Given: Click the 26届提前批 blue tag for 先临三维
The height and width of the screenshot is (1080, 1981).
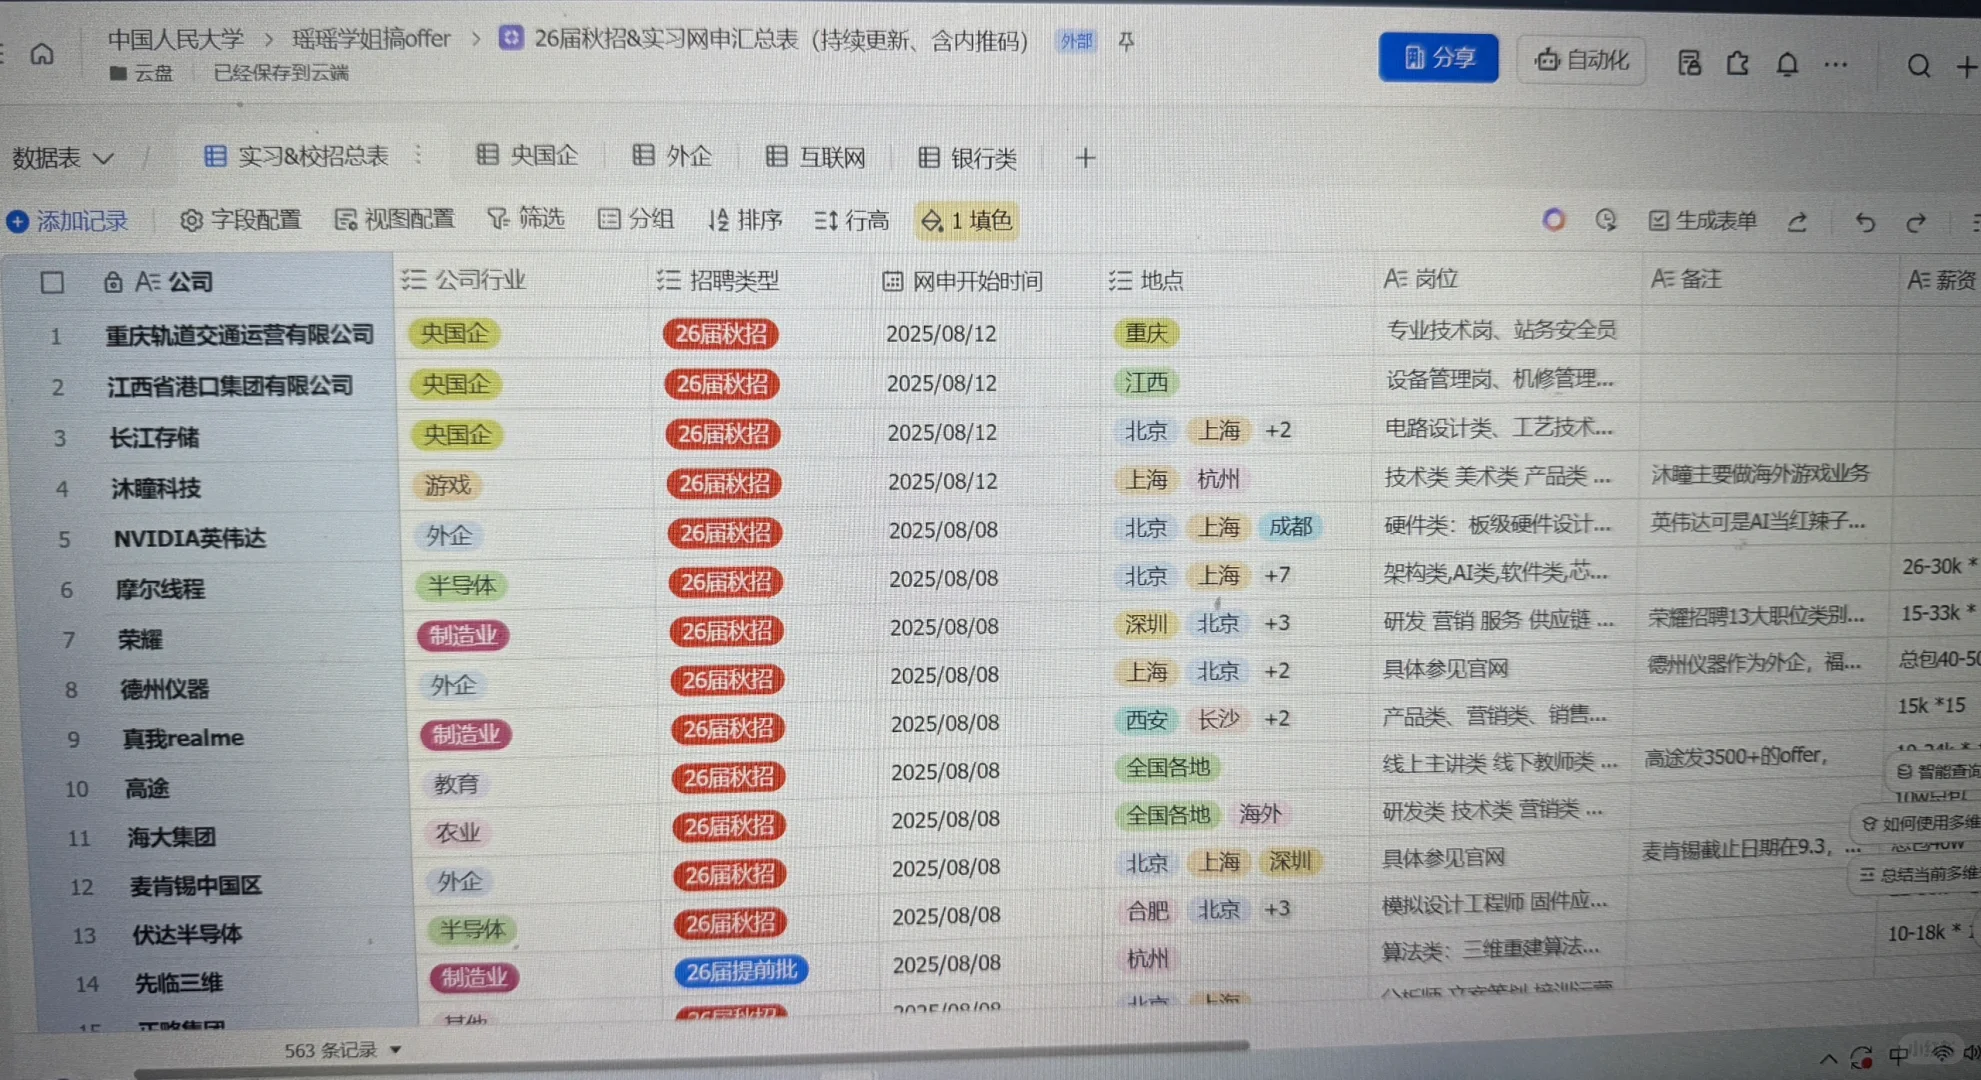Looking at the screenshot, I should click(x=741, y=970).
